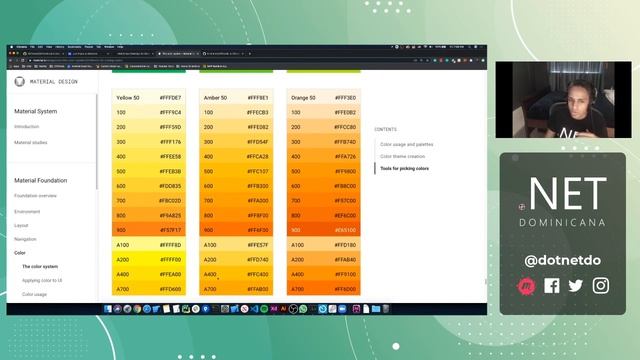Open the Navigation sidebar section
The height and width of the screenshot is (360, 640).
(x=25, y=239)
